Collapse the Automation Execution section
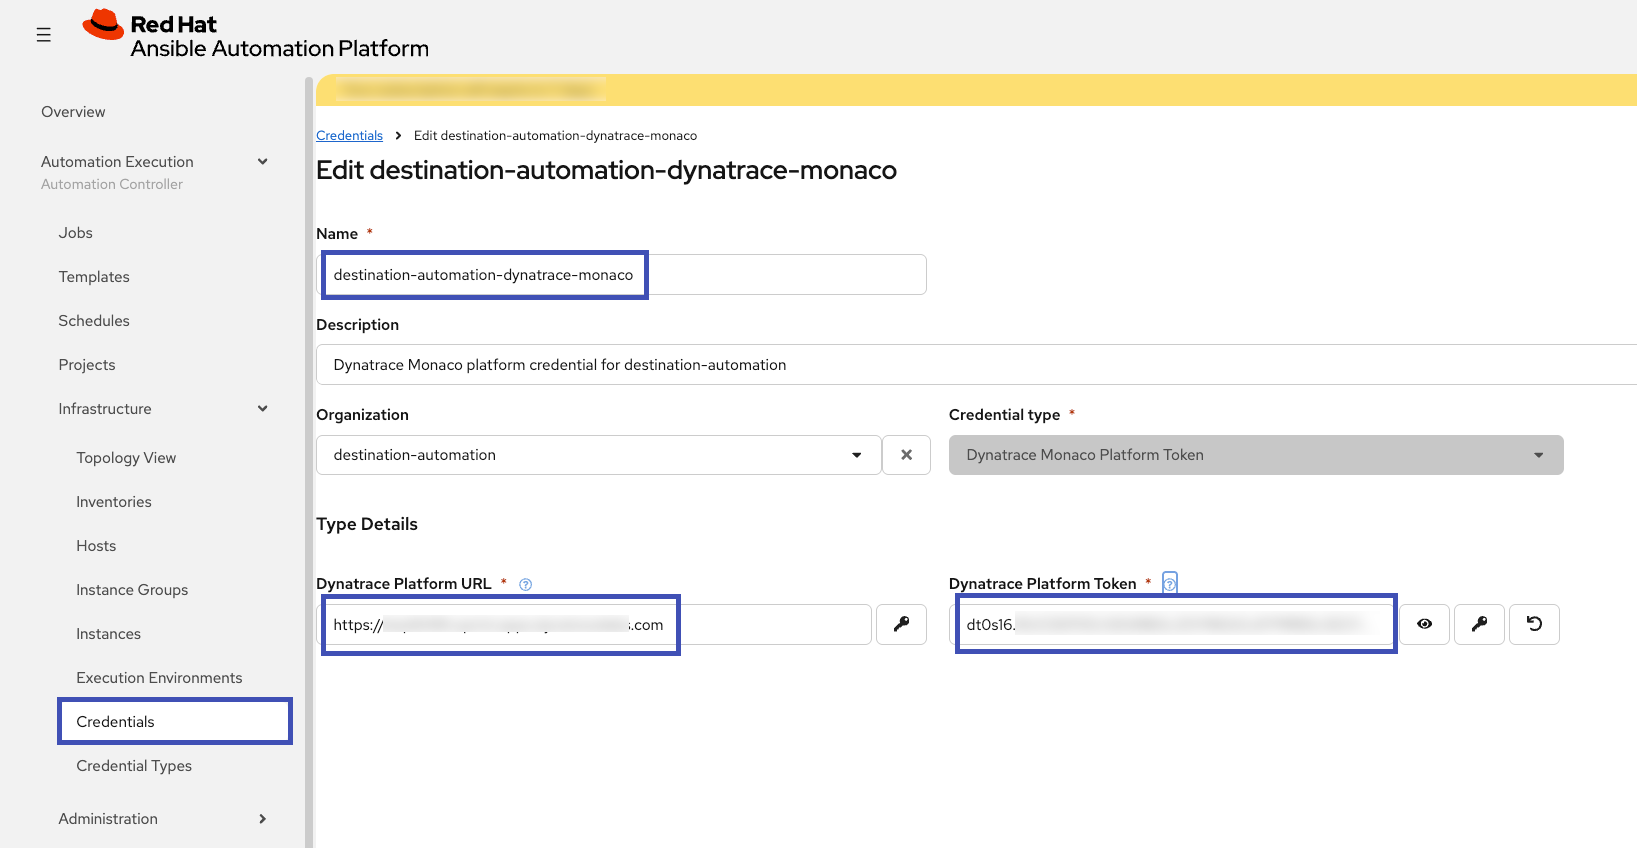 click(262, 162)
